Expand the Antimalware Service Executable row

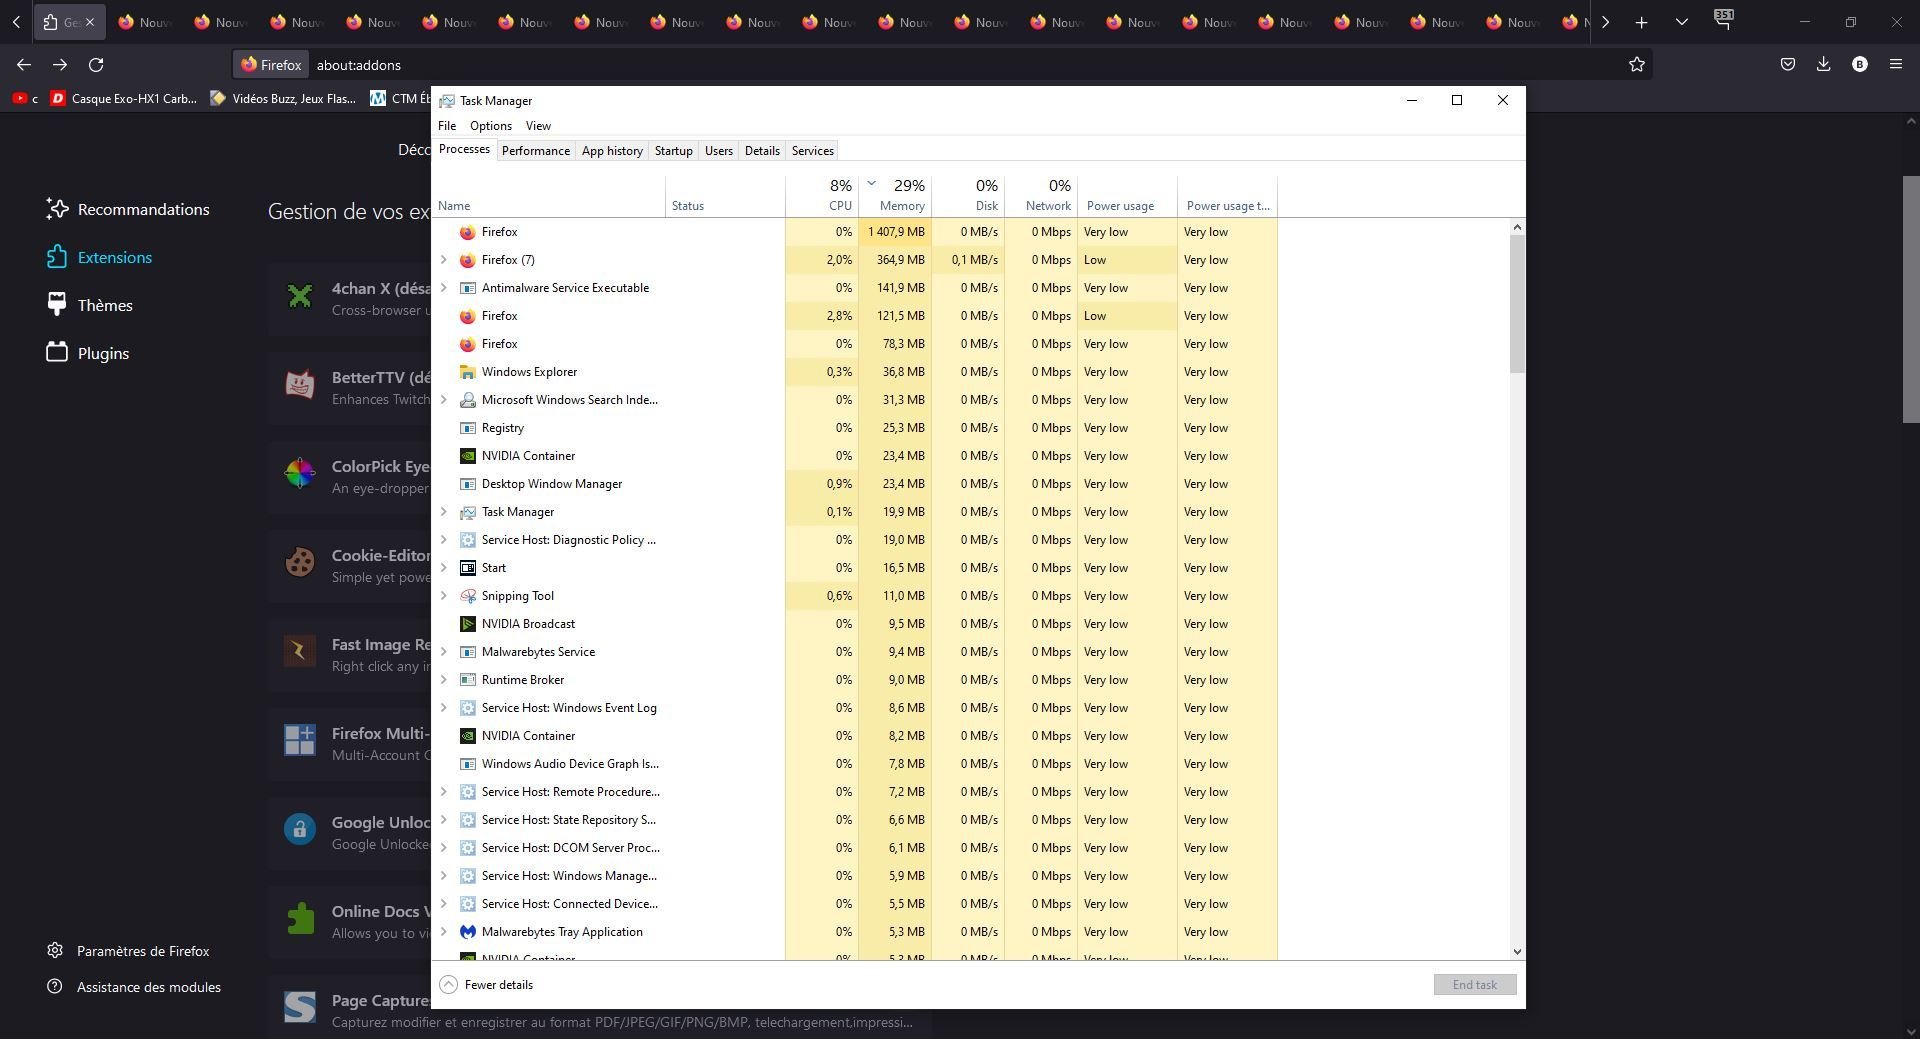[444, 288]
